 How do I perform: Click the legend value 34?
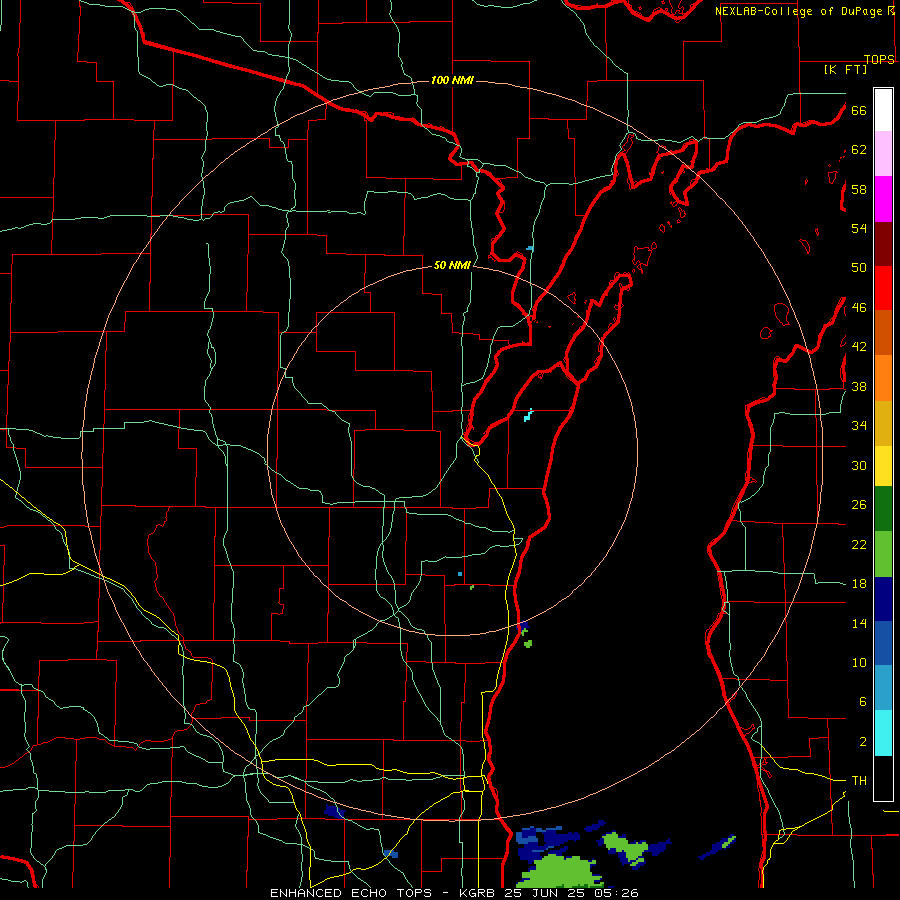pos(859,425)
